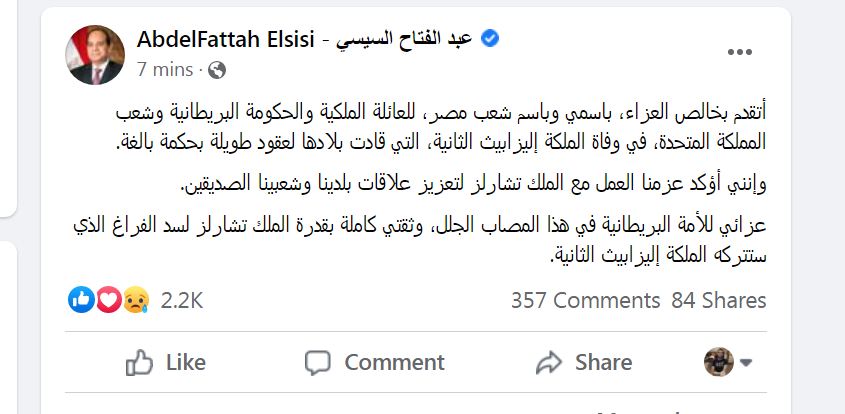Open the post options three-dots menu

[x=740, y=52]
